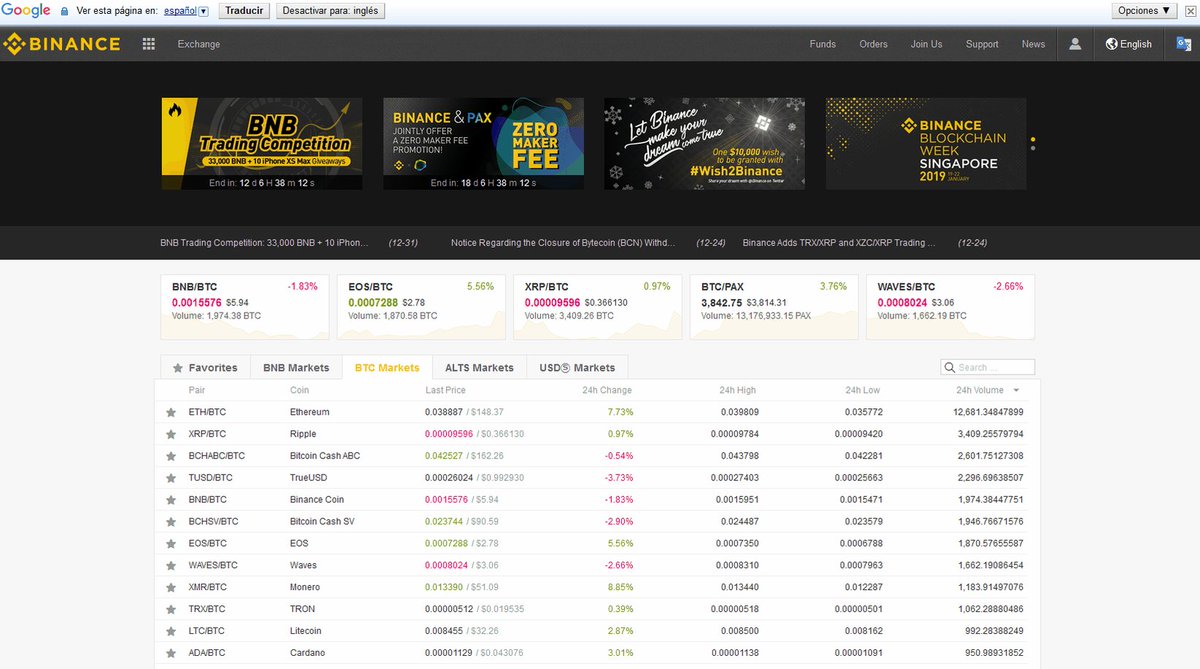Open the BNB/BTC ticker card

click(245, 307)
